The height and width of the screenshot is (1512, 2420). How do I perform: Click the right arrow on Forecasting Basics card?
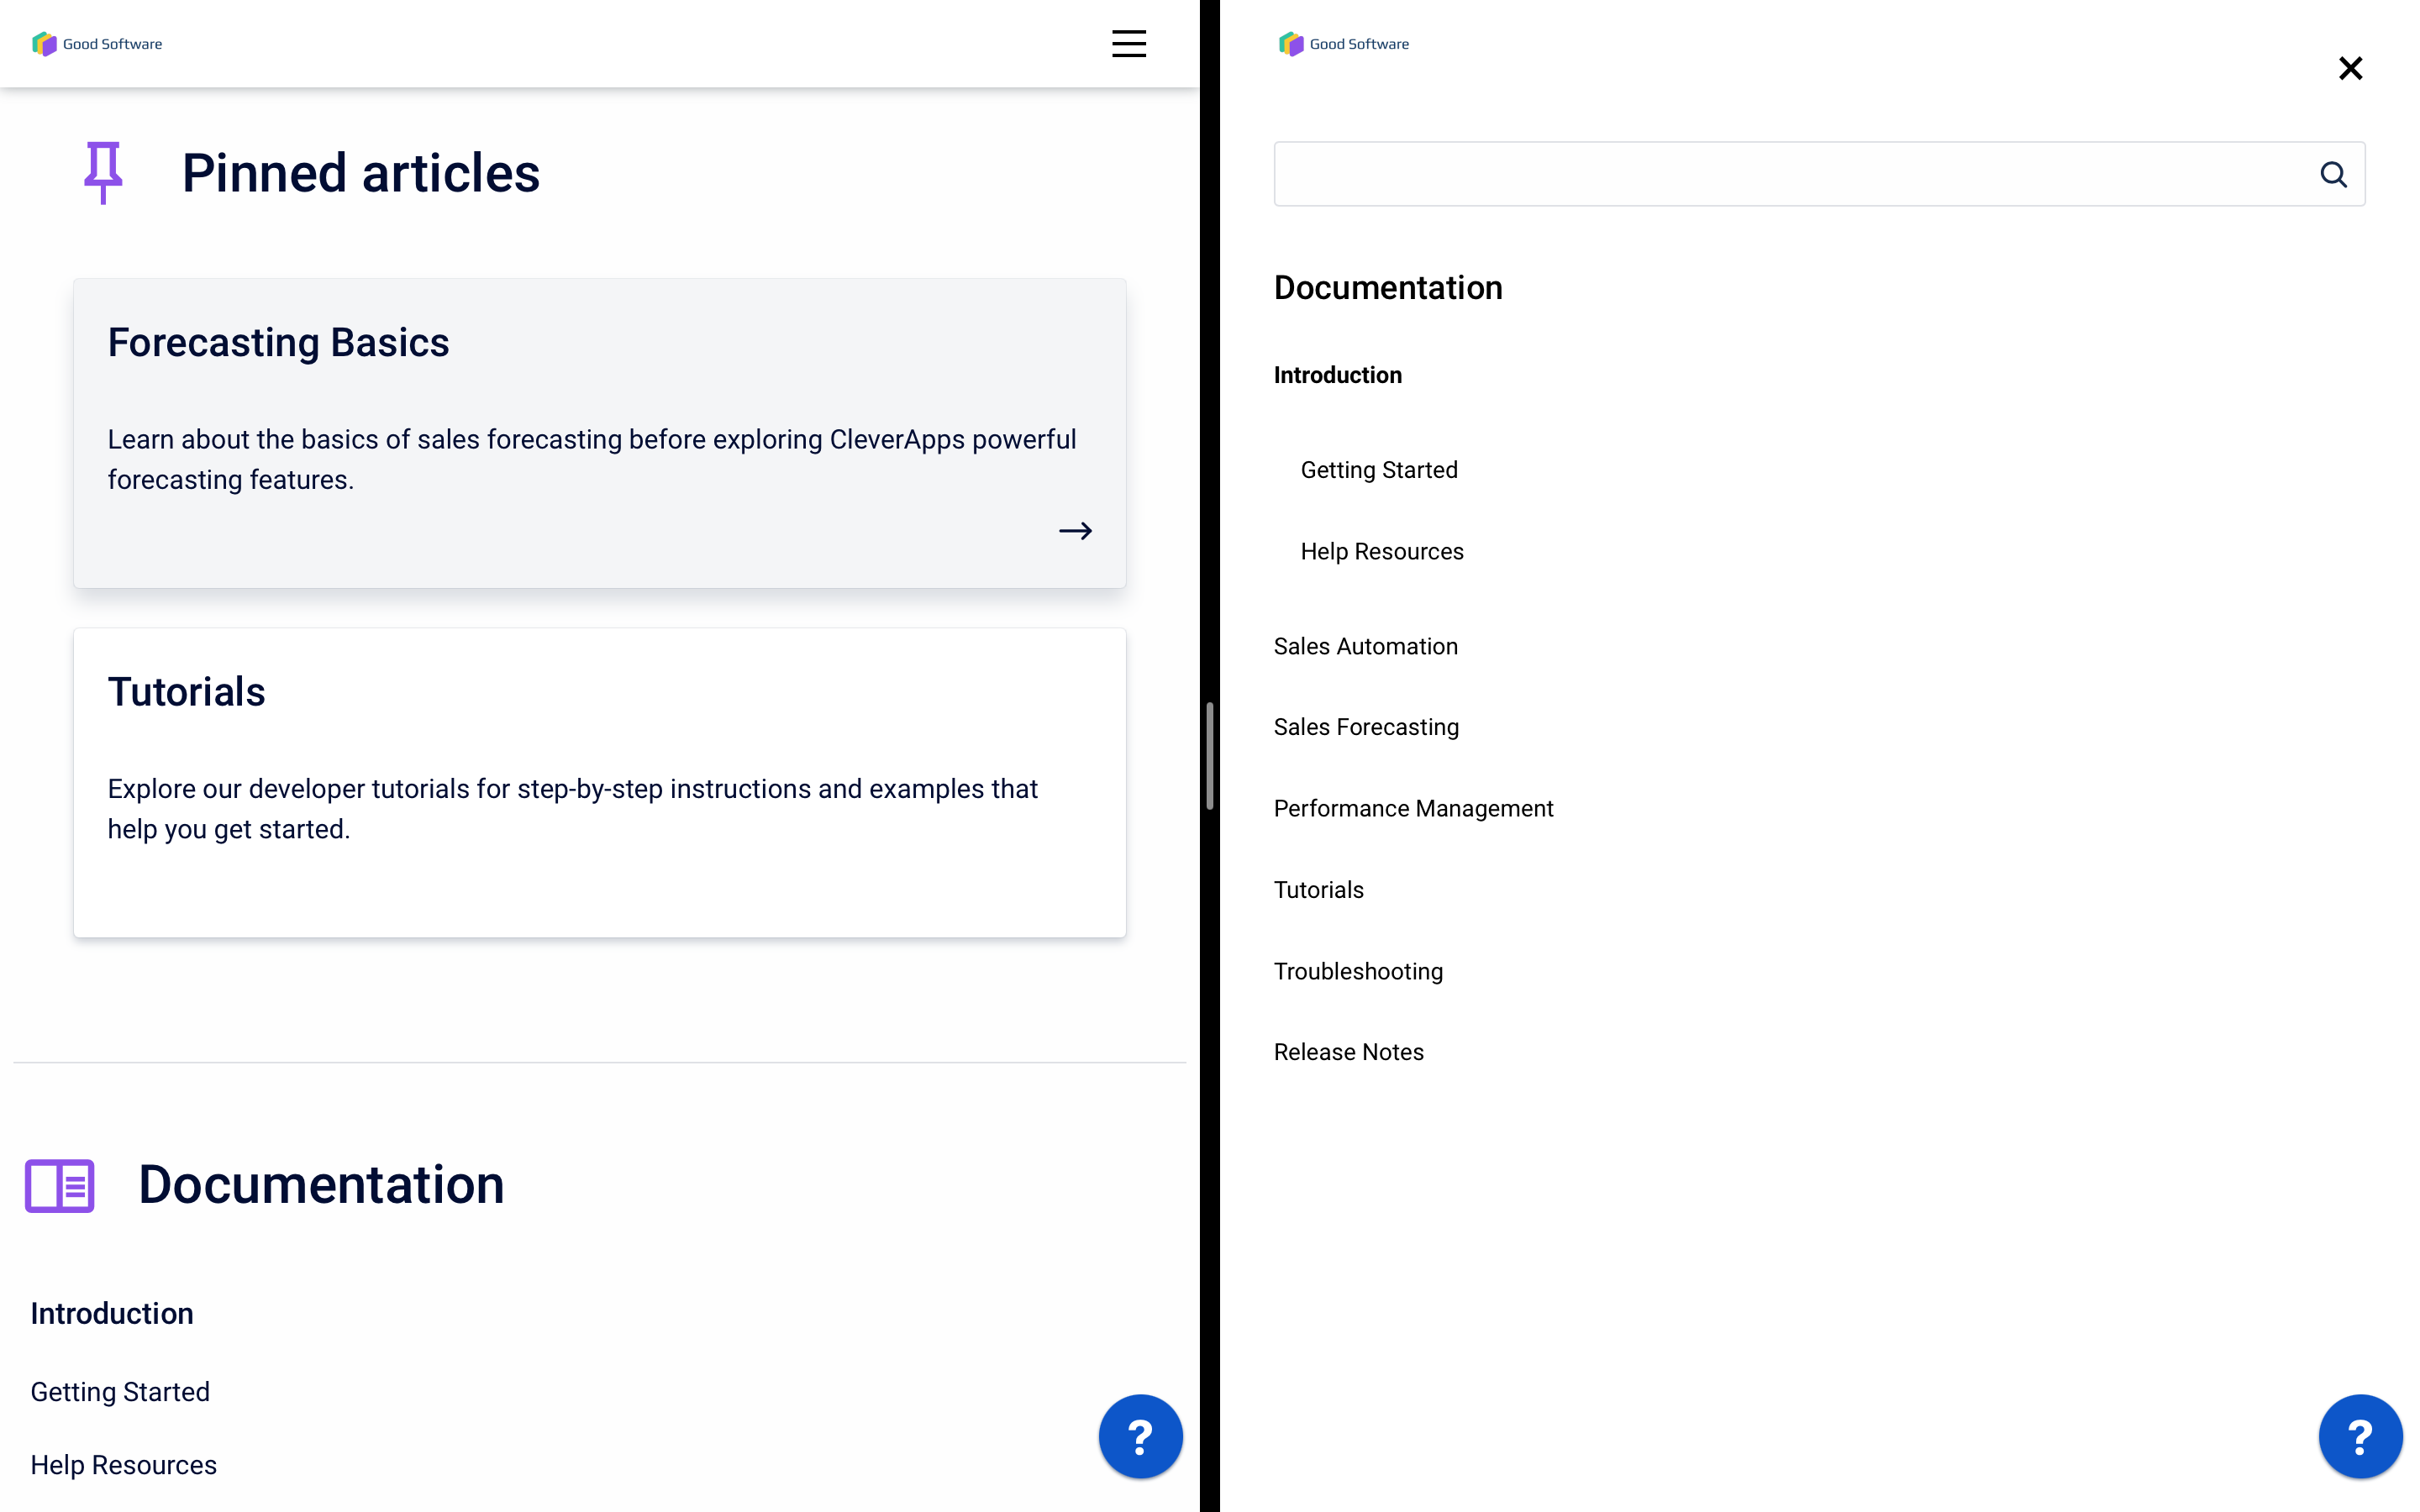pyautogui.click(x=1075, y=531)
